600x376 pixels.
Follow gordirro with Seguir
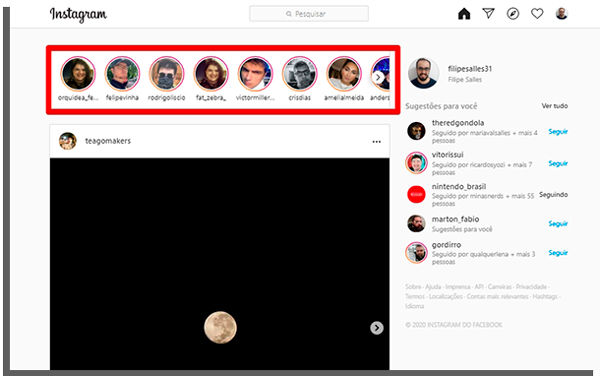point(558,253)
